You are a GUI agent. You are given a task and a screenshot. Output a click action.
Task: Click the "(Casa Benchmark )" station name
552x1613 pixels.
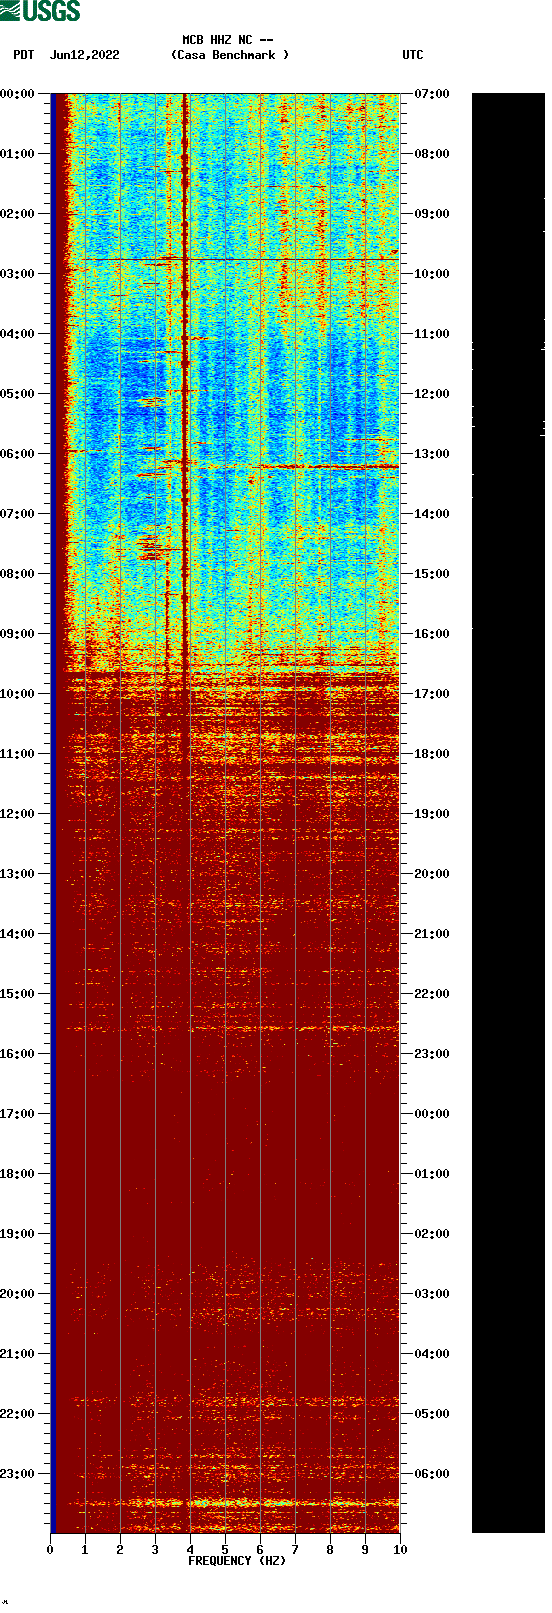click(x=230, y=55)
